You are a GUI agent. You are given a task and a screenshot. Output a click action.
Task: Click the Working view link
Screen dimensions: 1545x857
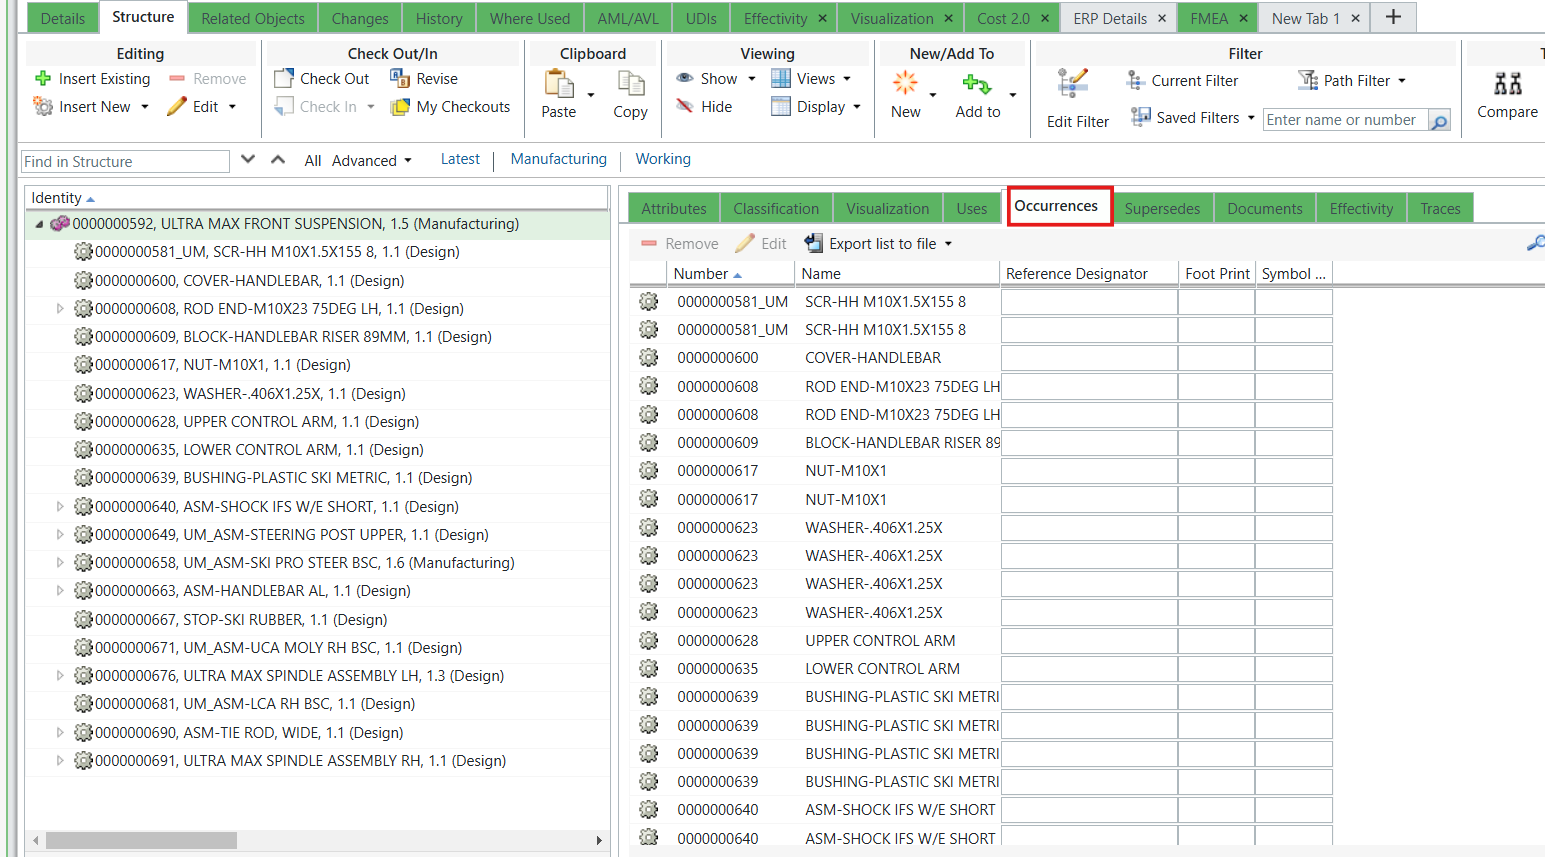click(662, 159)
